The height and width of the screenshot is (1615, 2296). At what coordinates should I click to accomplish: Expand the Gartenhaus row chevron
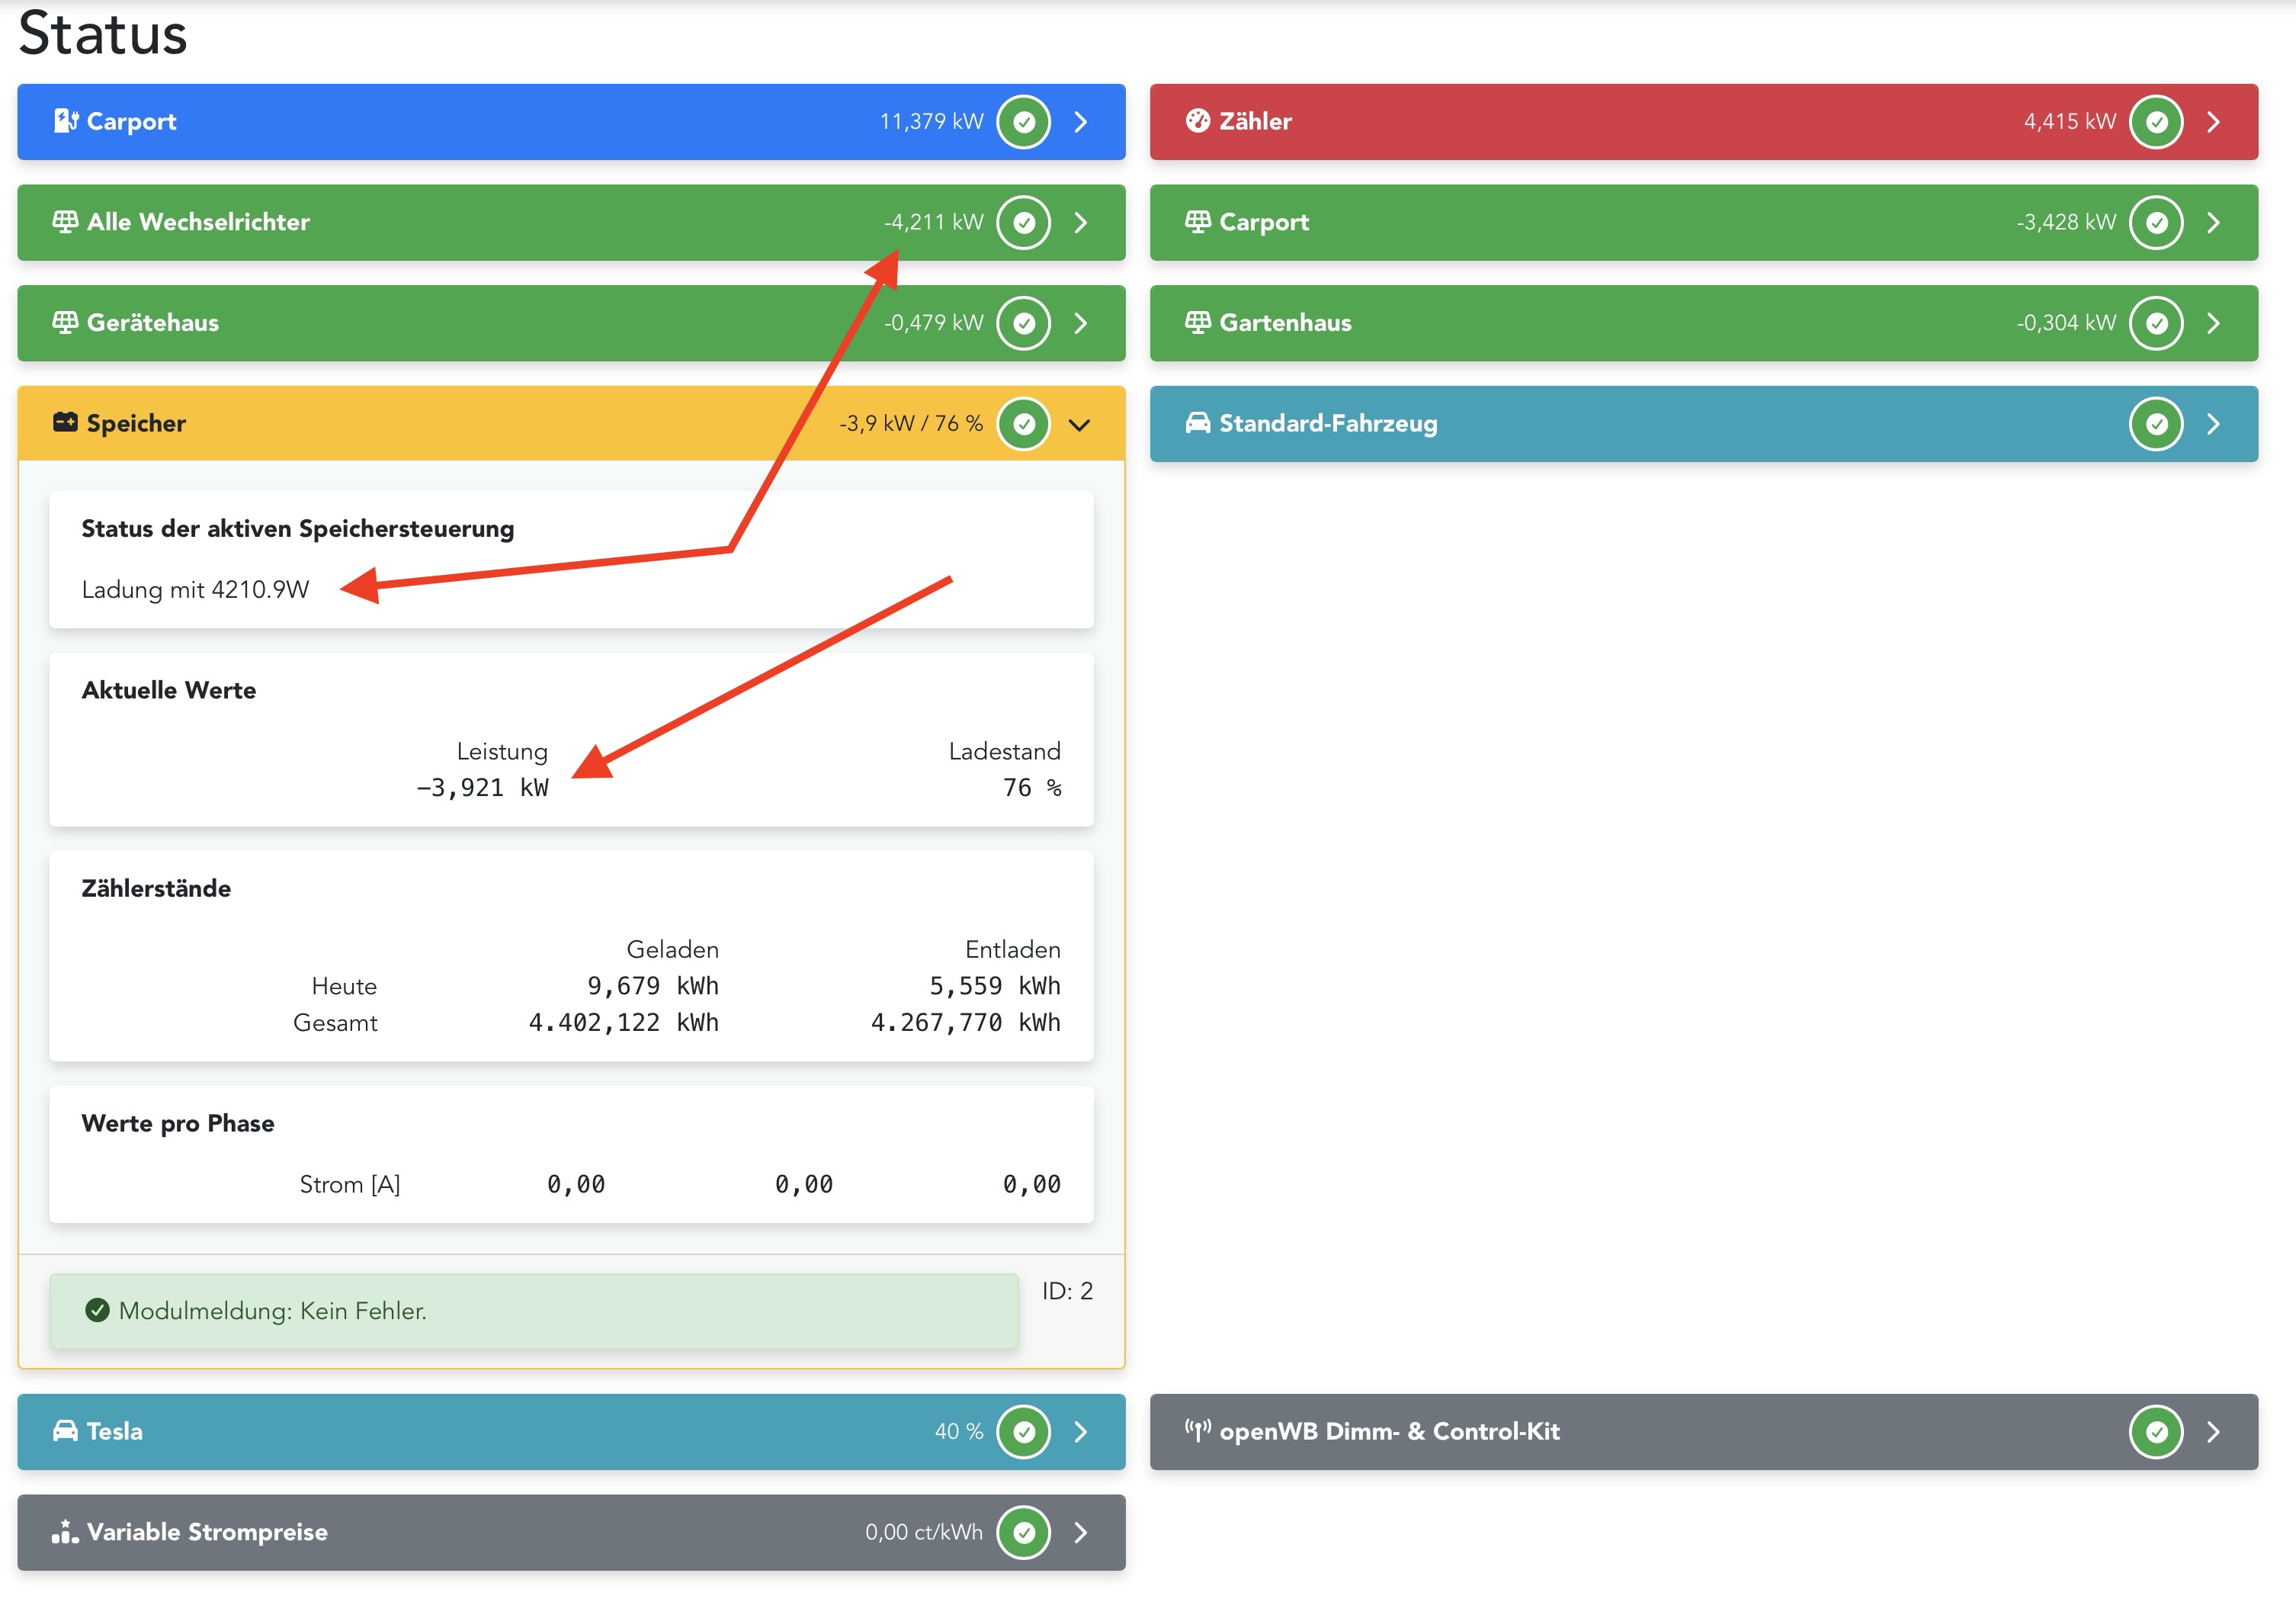pos(2213,323)
